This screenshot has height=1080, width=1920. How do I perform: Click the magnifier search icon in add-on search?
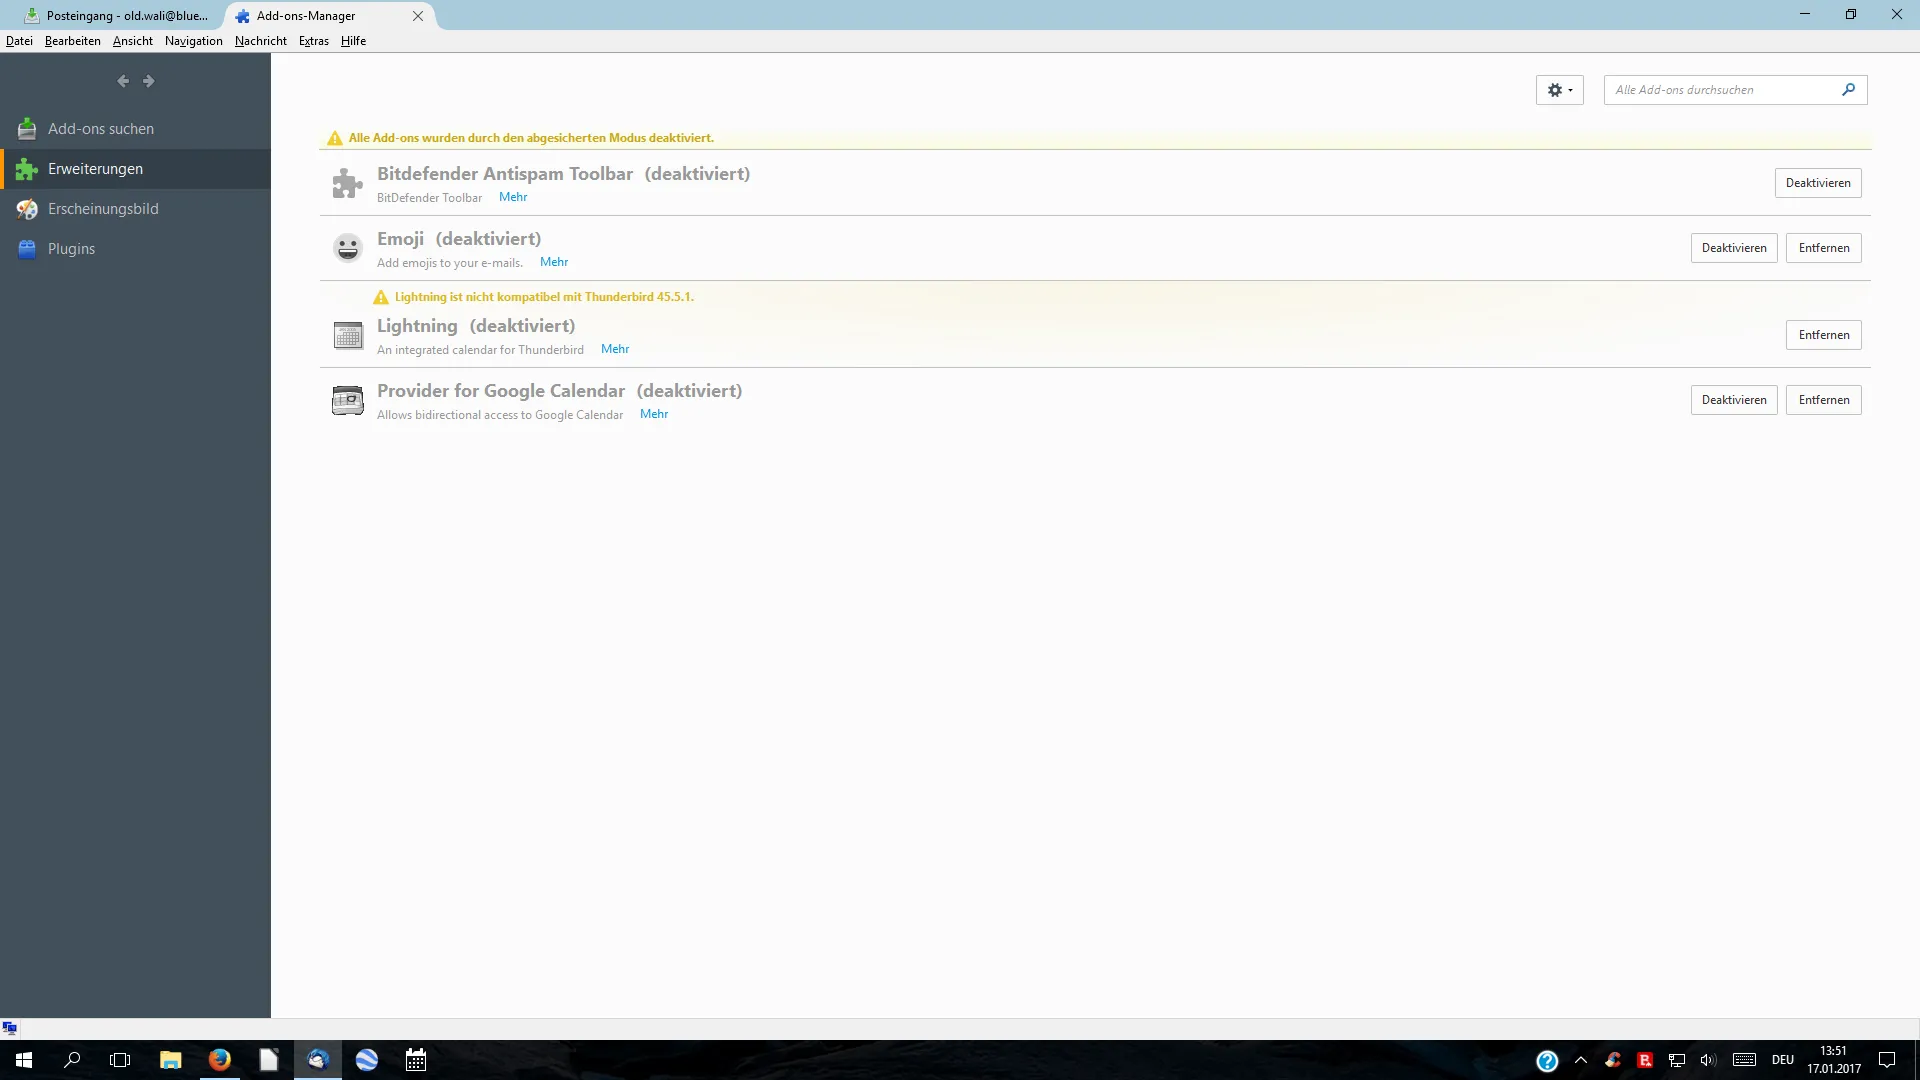click(1848, 90)
